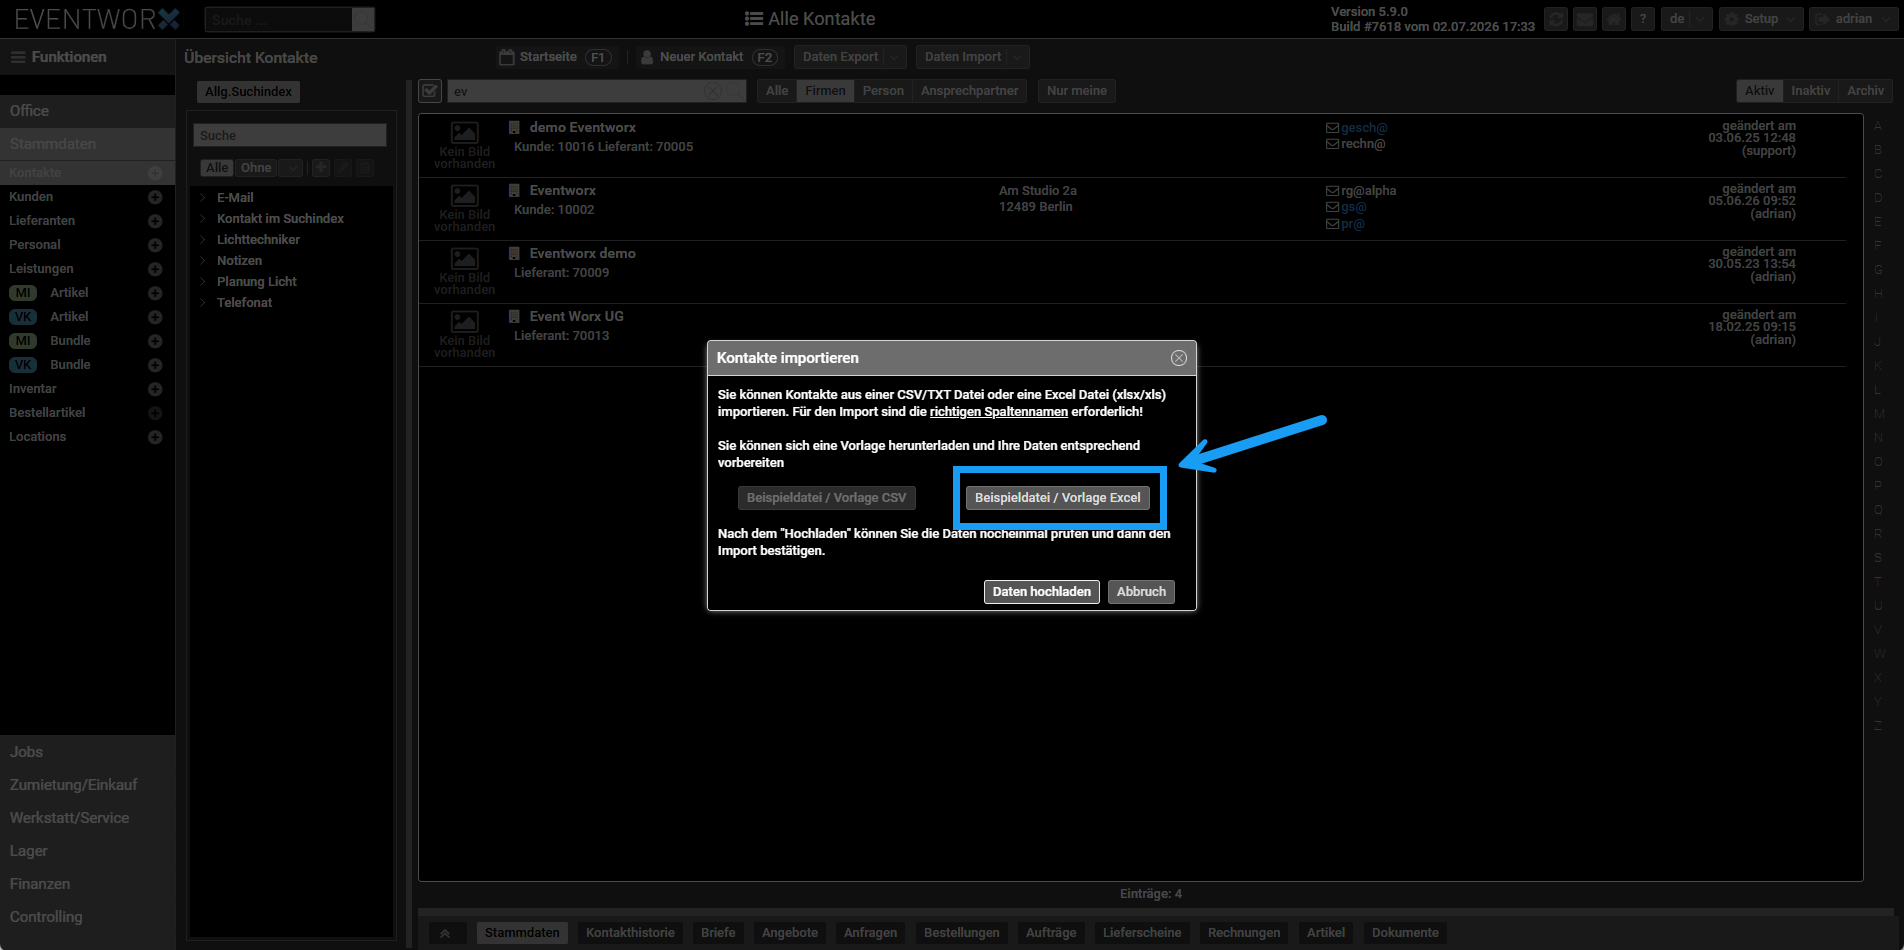The height and width of the screenshot is (950, 1904).
Task: Close the Kontakte importieren dialog
Action: pos(1179,358)
